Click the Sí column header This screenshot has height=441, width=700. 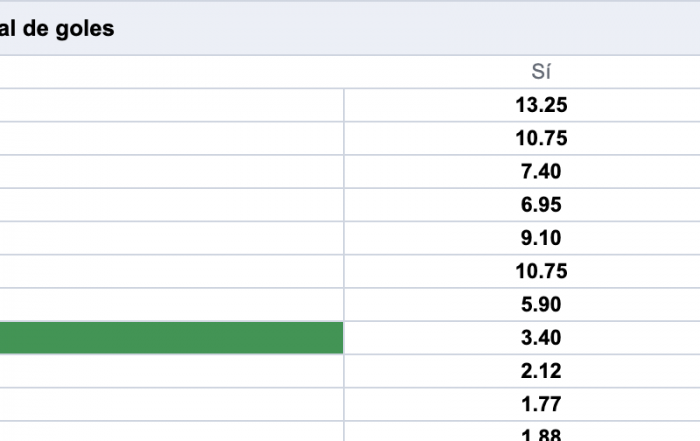click(x=541, y=72)
